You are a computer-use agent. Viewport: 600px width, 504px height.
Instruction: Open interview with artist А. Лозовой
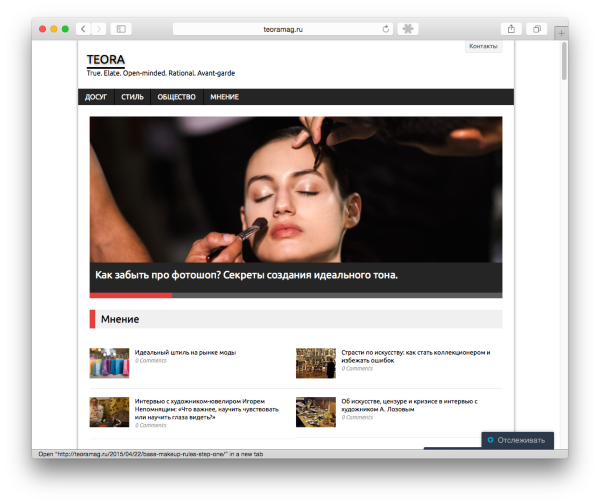pos(409,405)
